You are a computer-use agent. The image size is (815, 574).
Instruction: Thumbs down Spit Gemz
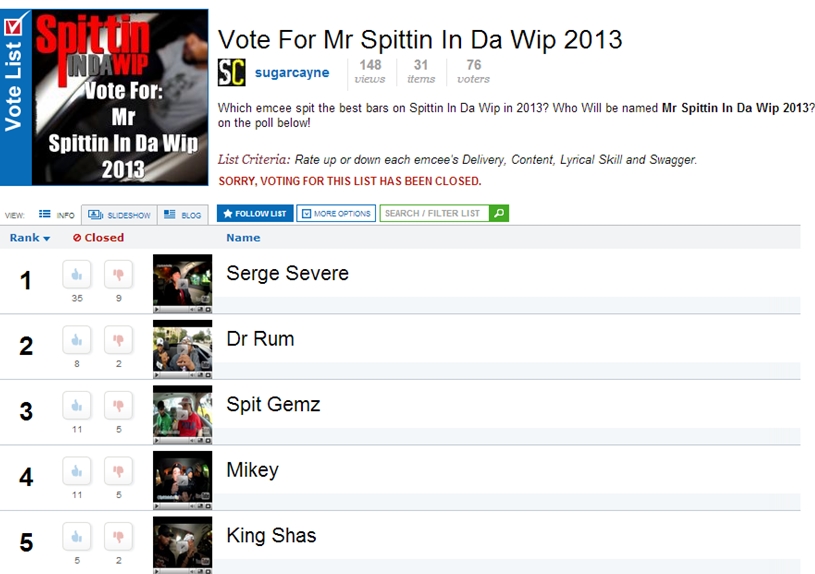pos(118,405)
